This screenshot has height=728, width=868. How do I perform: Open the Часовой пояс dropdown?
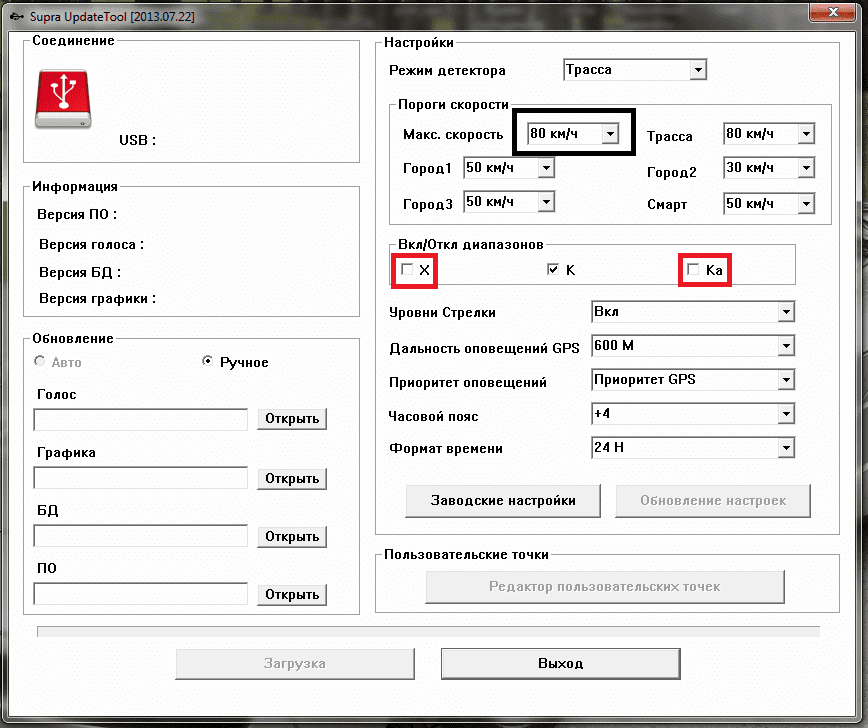click(786, 414)
